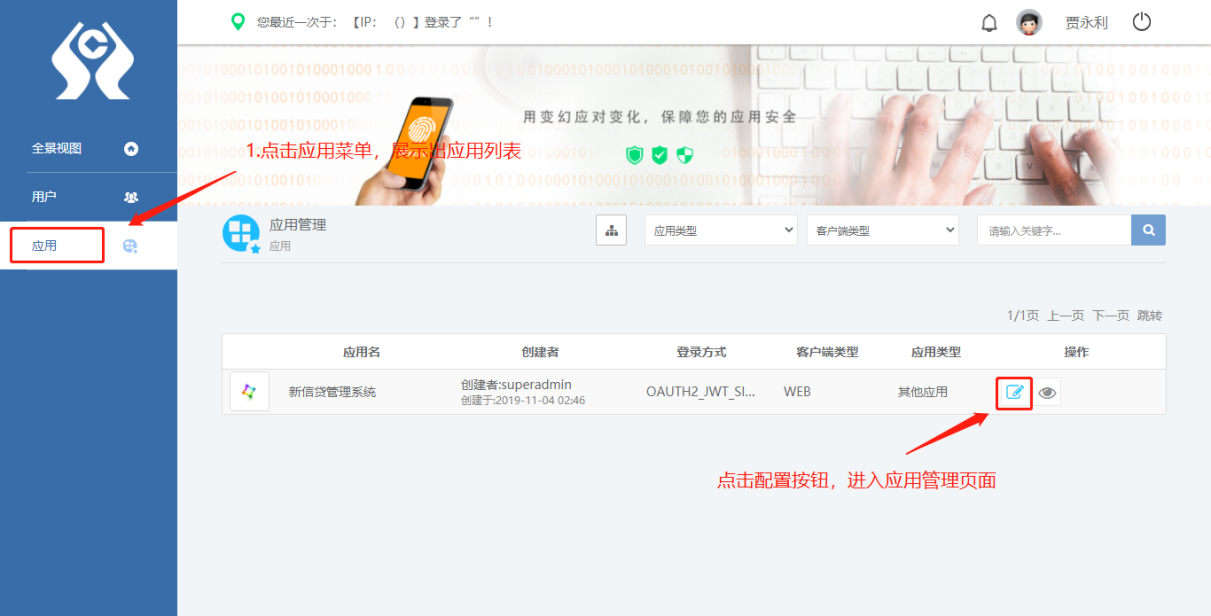Click the 跳转 page jump link
1211x616 pixels.
(1149, 314)
